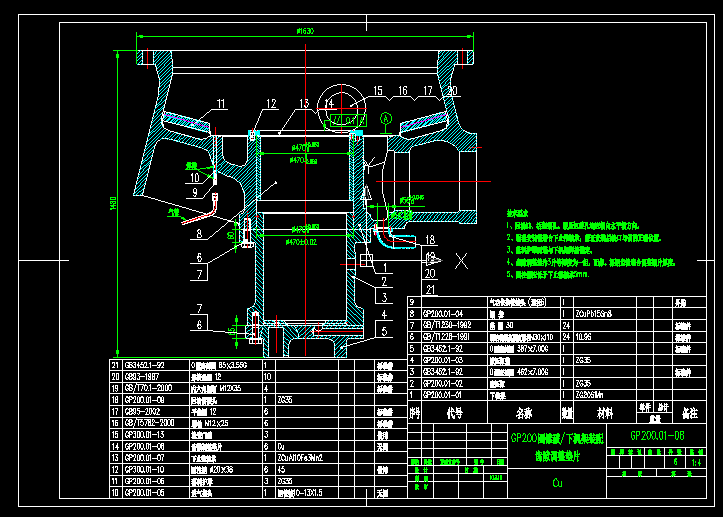
Task: Click the '代号' column header
Action: pyautogui.click(x=454, y=413)
